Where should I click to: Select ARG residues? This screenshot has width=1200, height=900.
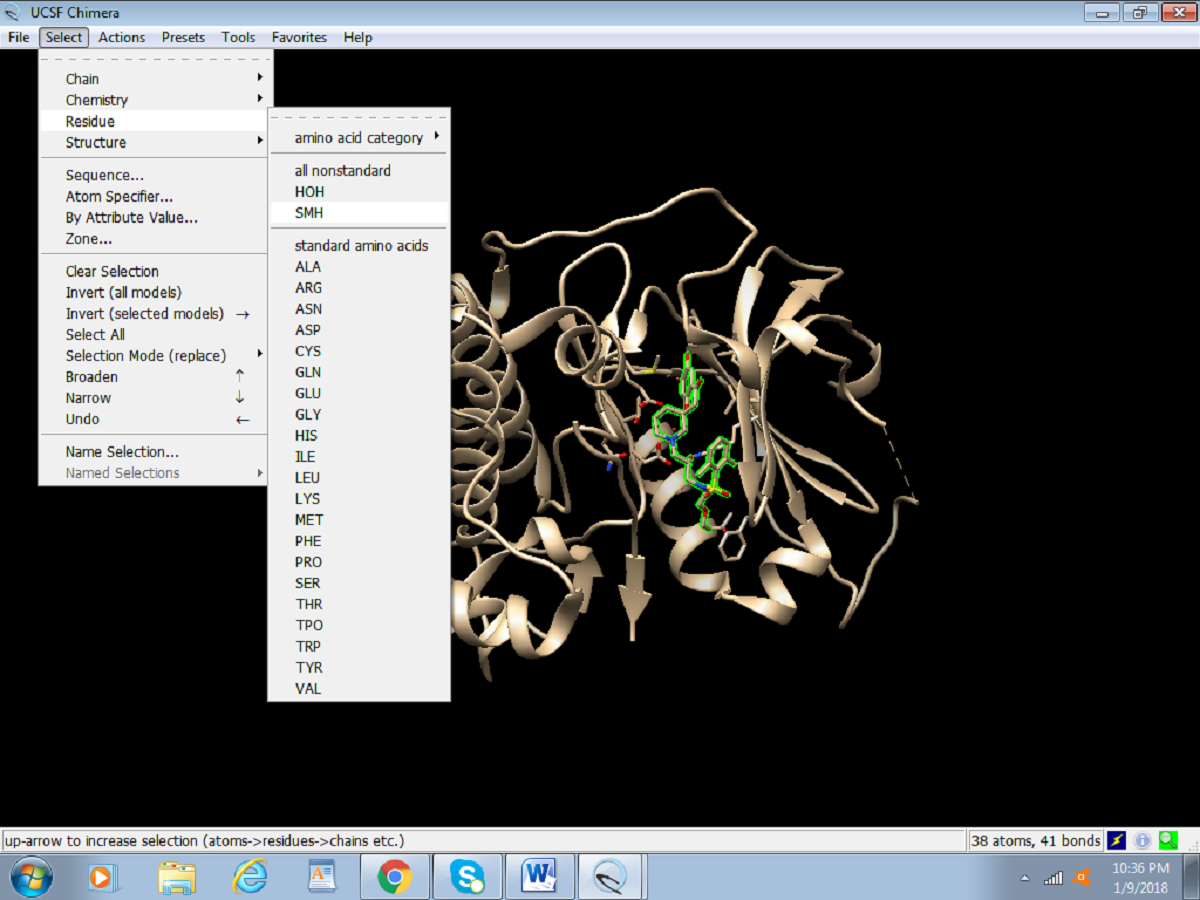point(359,288)
